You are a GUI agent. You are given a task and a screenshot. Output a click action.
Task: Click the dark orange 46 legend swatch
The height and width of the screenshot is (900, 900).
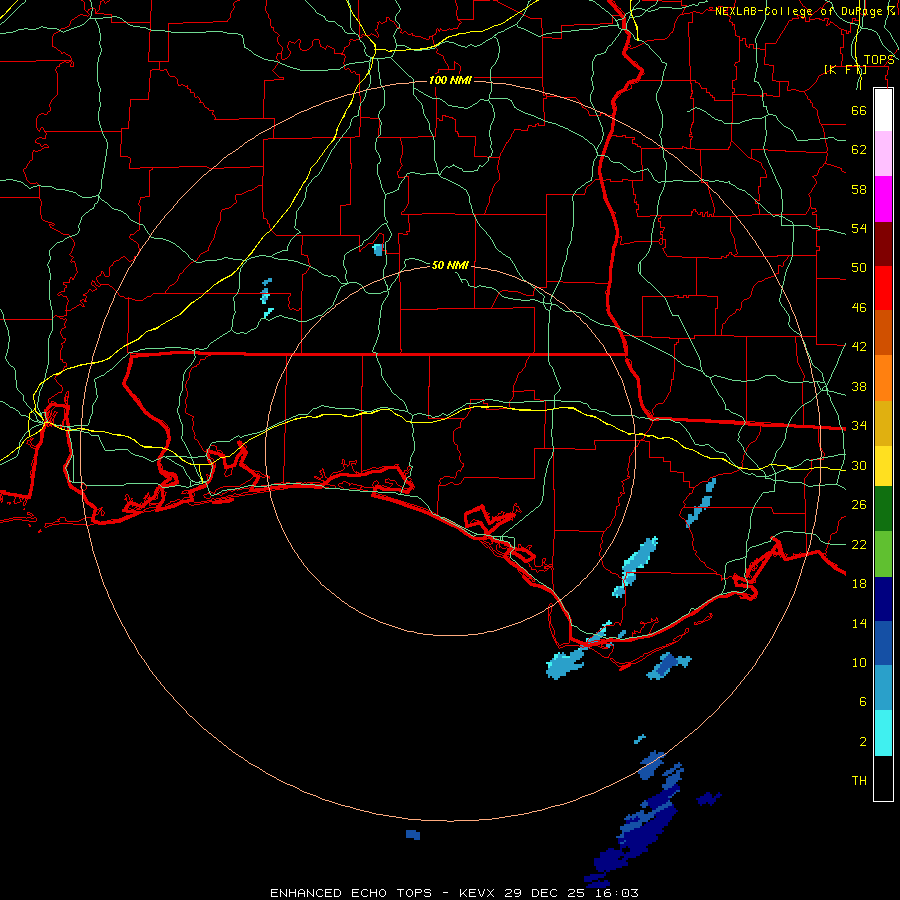point(883,333)
